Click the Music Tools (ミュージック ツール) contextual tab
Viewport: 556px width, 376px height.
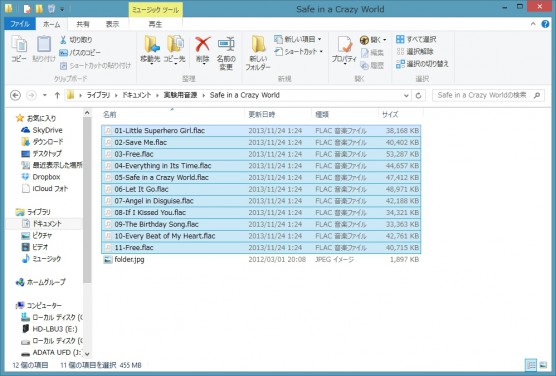coord(155,10)
